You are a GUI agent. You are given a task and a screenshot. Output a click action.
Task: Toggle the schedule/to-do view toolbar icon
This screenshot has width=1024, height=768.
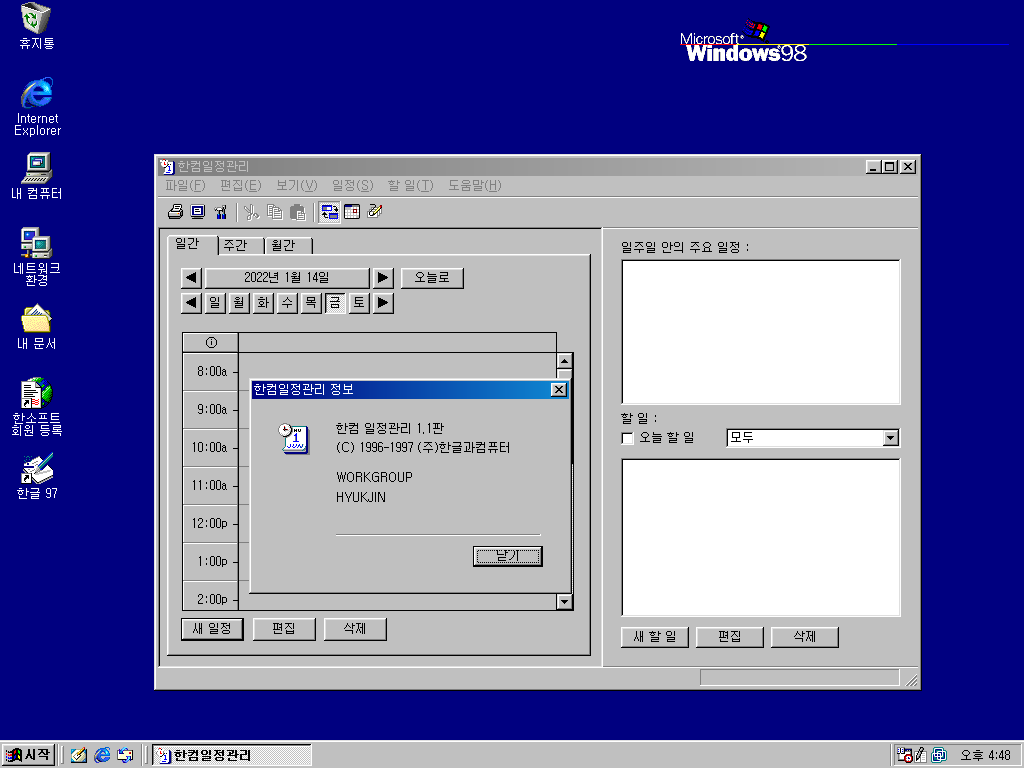[329, 212]
